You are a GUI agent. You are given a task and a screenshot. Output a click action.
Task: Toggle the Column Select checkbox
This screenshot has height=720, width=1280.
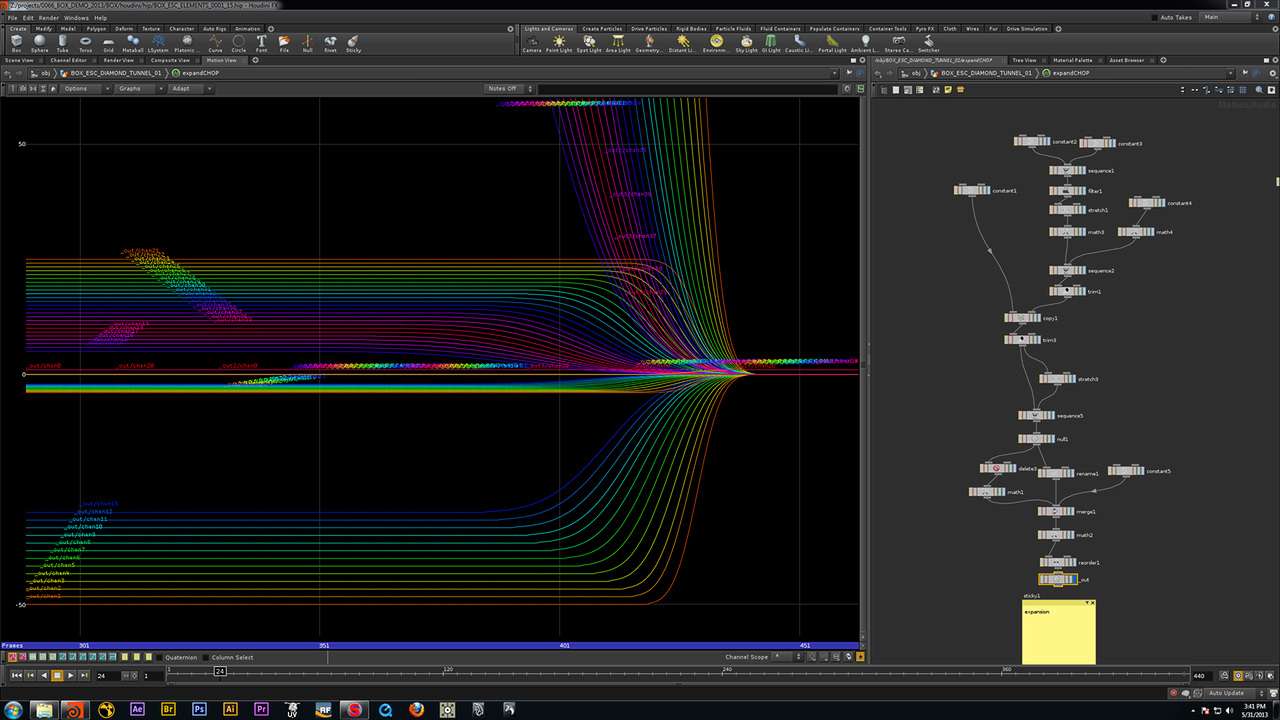206,657
